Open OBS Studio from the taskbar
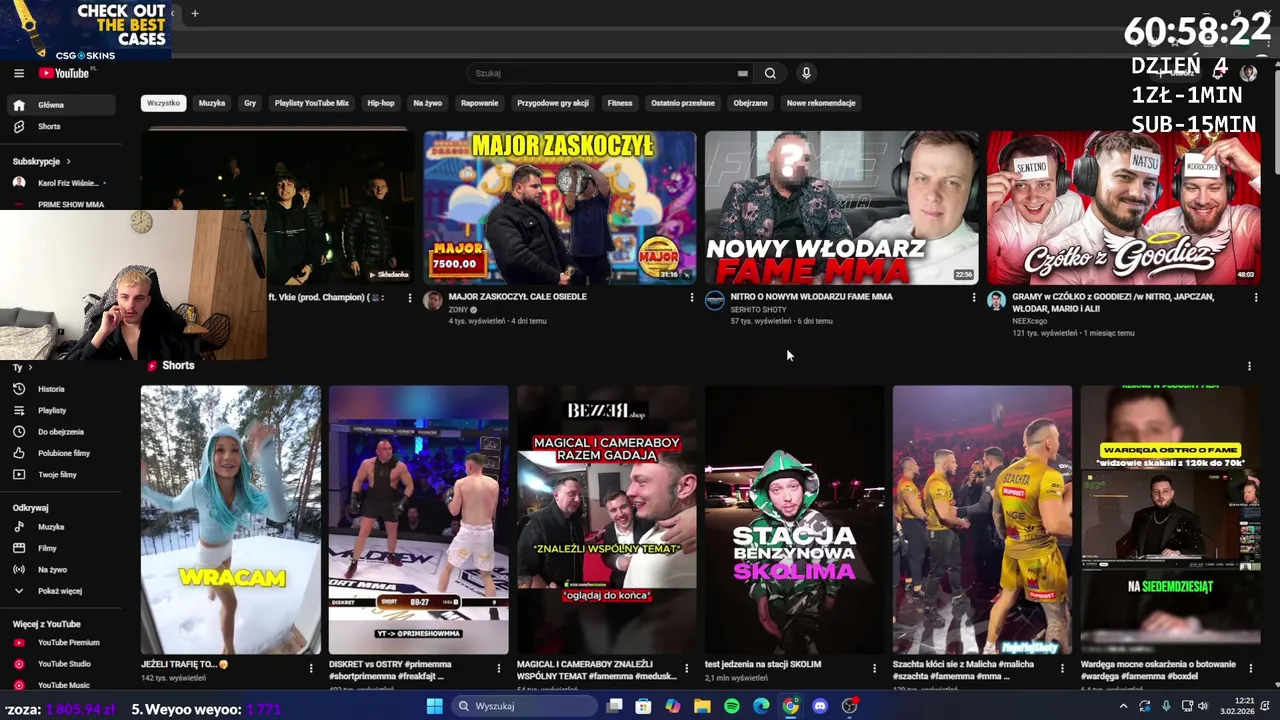 (x=849, y=706)
